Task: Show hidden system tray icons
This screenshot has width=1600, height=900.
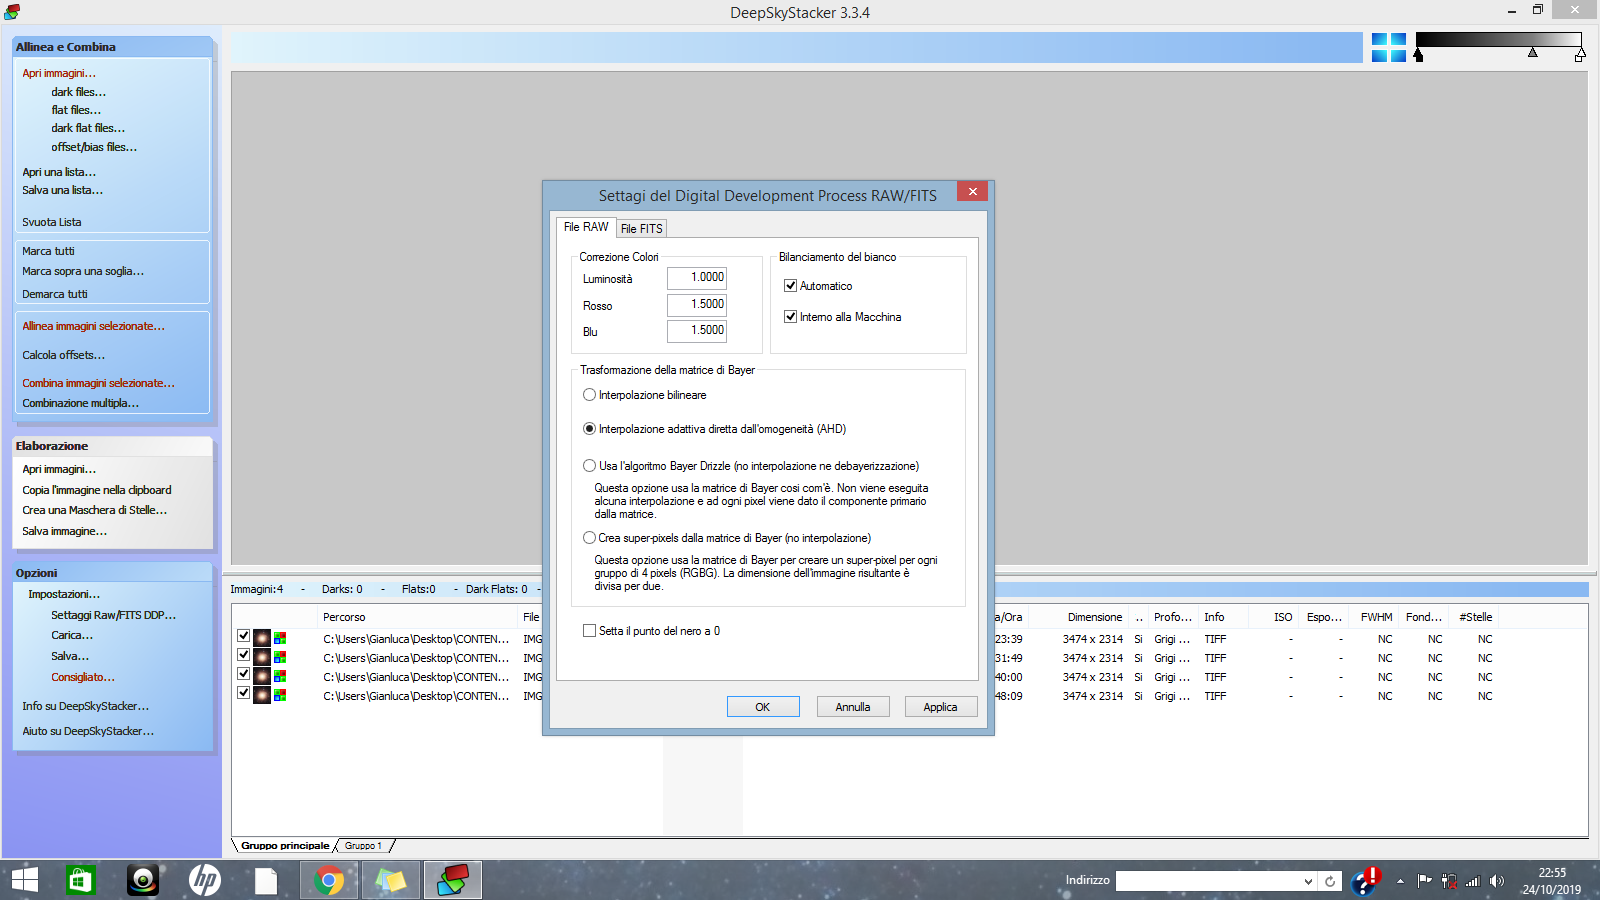Action: pyautogui.click(x=1400, y=881)
